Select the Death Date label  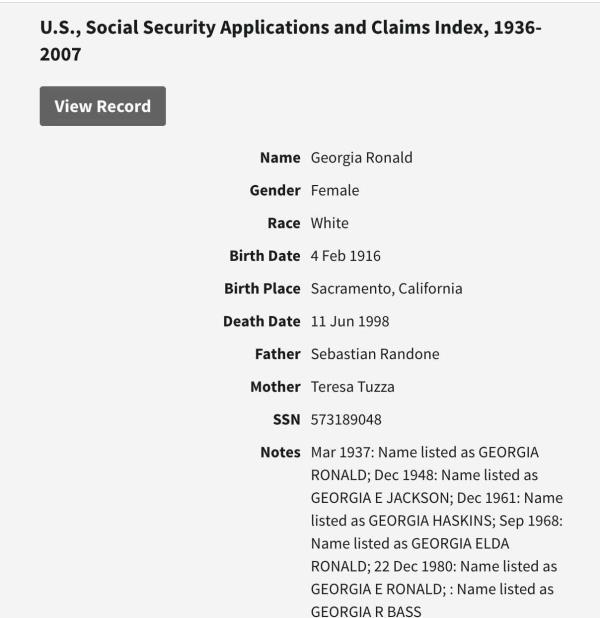261,321
